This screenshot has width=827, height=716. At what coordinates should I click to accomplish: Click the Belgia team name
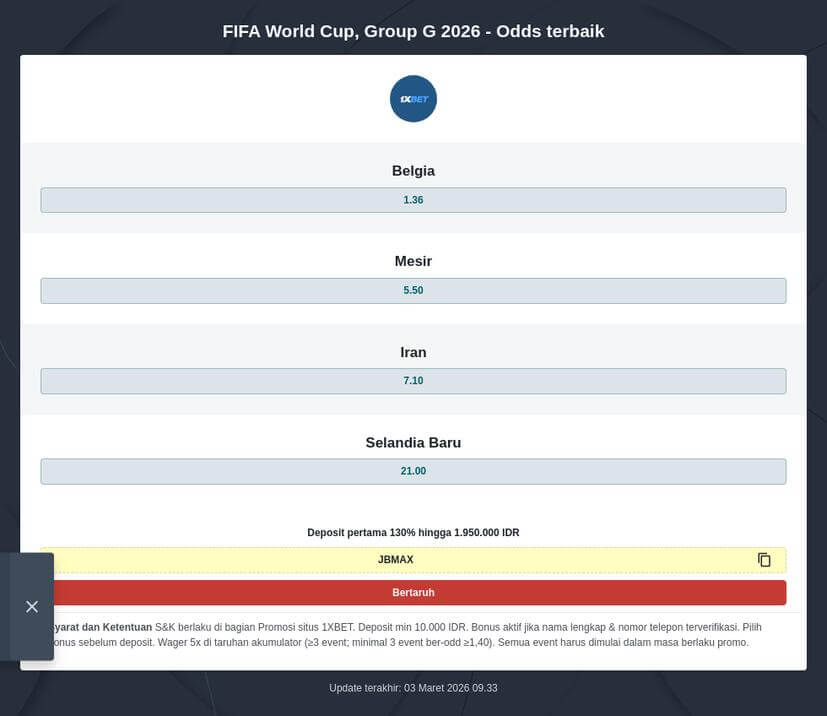pyautogui.click(x=413, y=170)
